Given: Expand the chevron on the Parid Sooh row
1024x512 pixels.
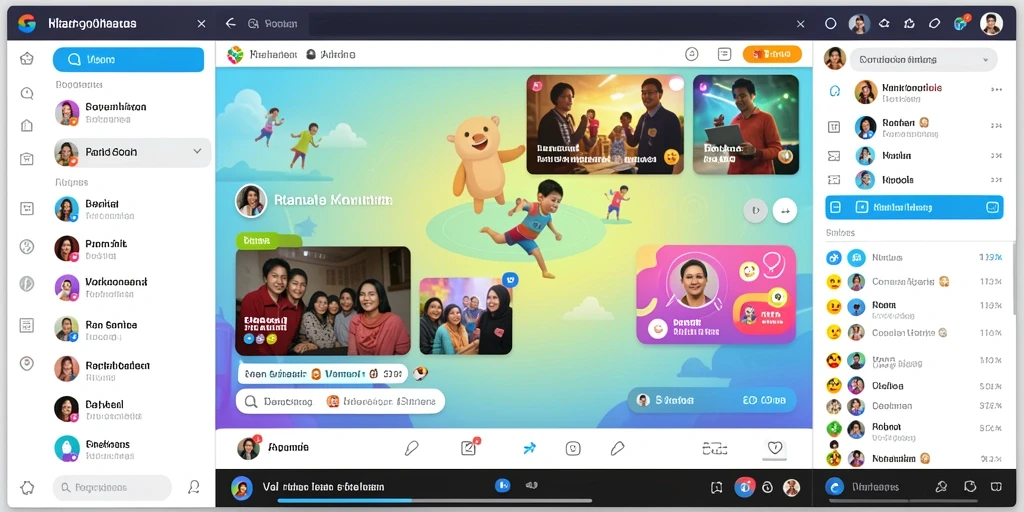Looking at the screenshot, I should (197, 152).
